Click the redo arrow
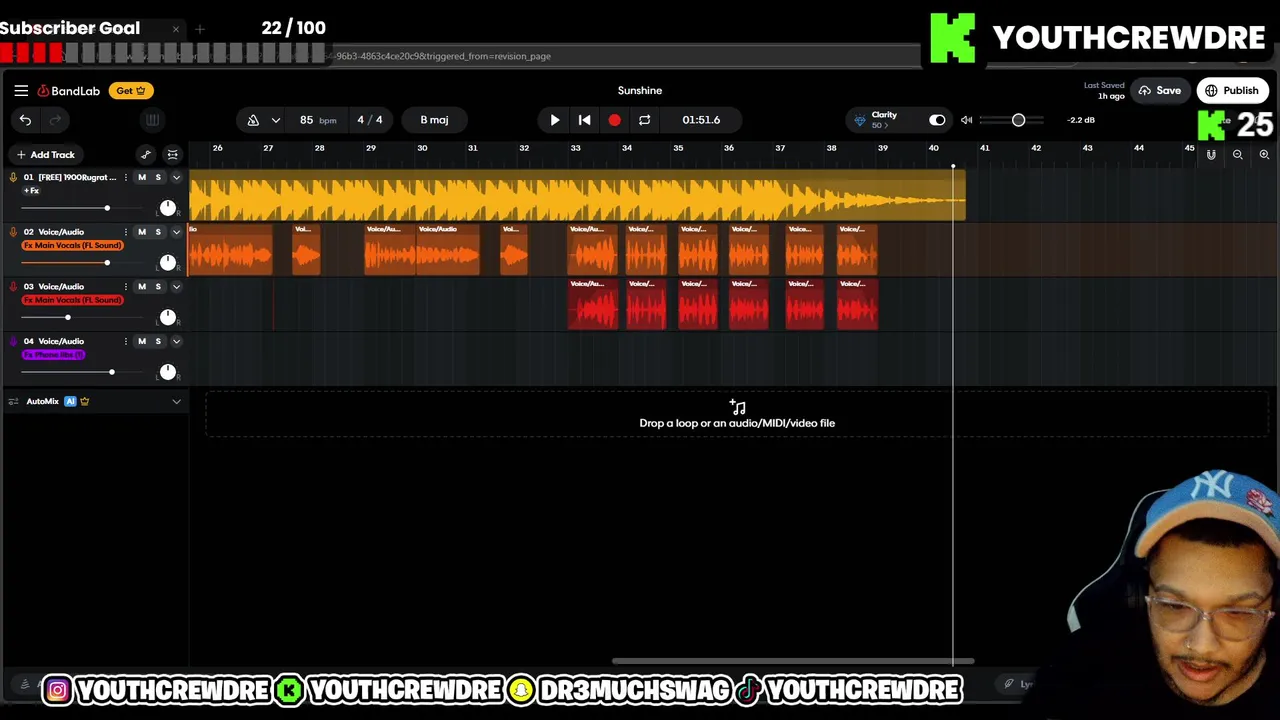The height and width of the screenshot is (720, 1280). pyautogui.click(x=55, y=120)
